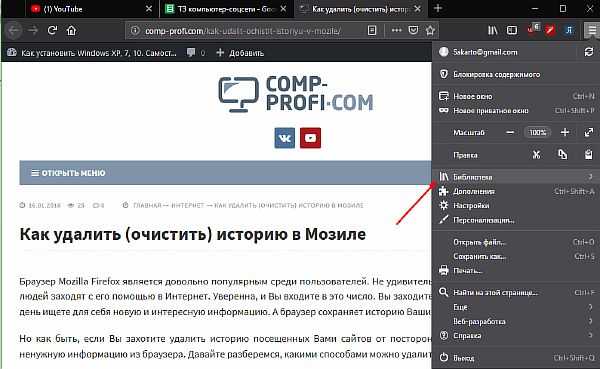Open Персонализация menu entry
This screenshot has width=600, height=369.
[515, 220]
